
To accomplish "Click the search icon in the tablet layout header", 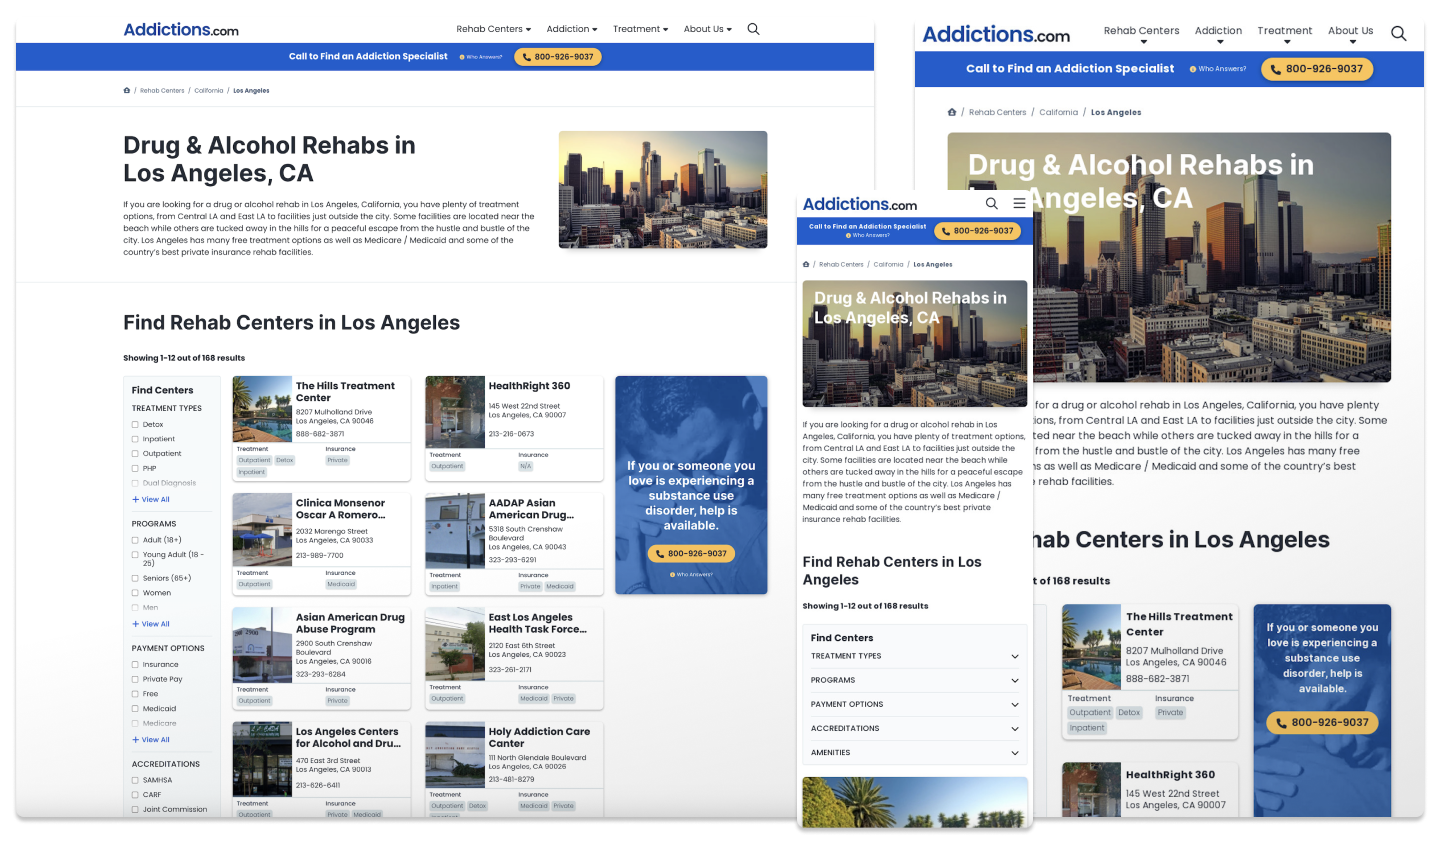I will pyautogui.click(x=1398, y=33).
